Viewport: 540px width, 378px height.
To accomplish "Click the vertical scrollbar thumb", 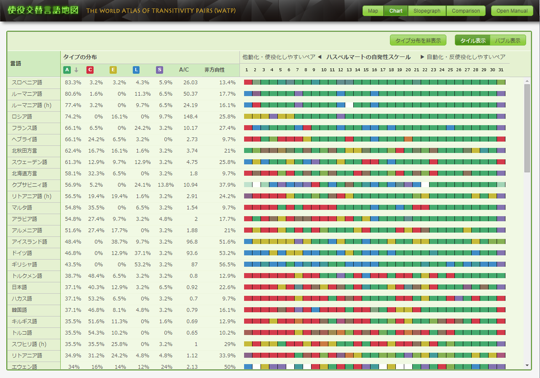I will 527,128.
